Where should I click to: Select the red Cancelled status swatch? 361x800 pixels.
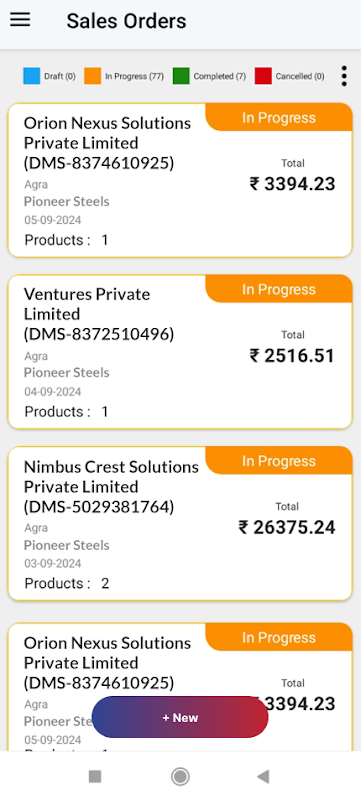pyautogui.click(x=263, y=76)
